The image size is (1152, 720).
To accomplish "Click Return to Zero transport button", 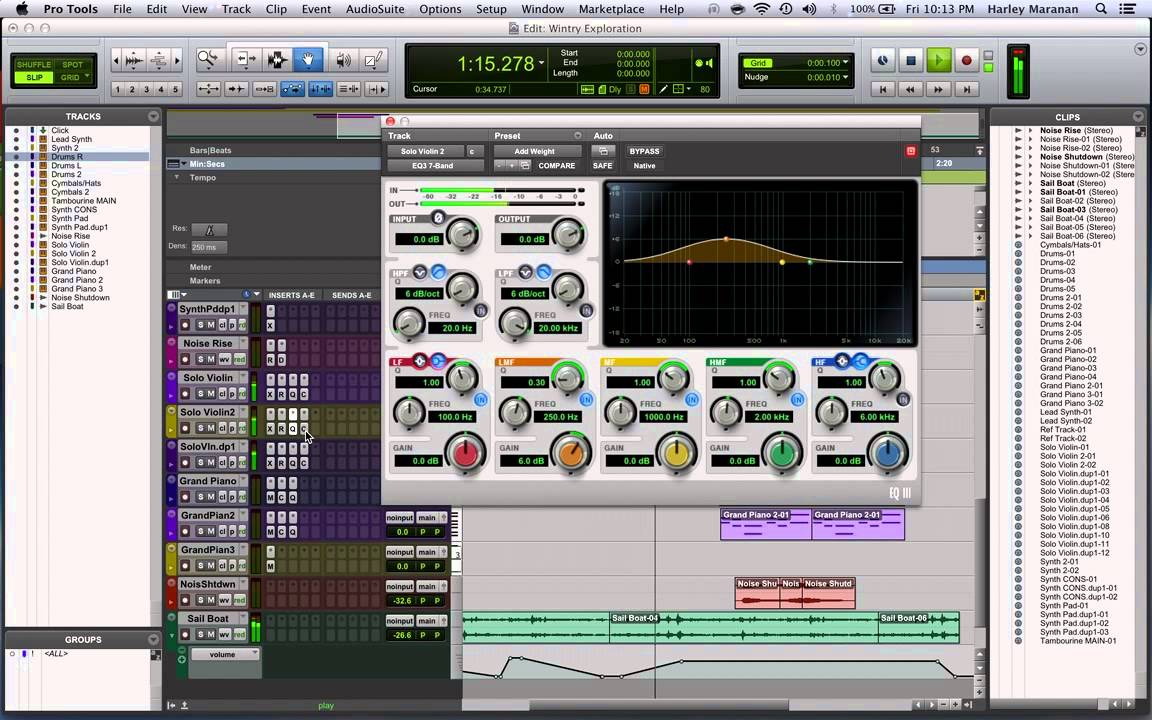I will 882,89.
